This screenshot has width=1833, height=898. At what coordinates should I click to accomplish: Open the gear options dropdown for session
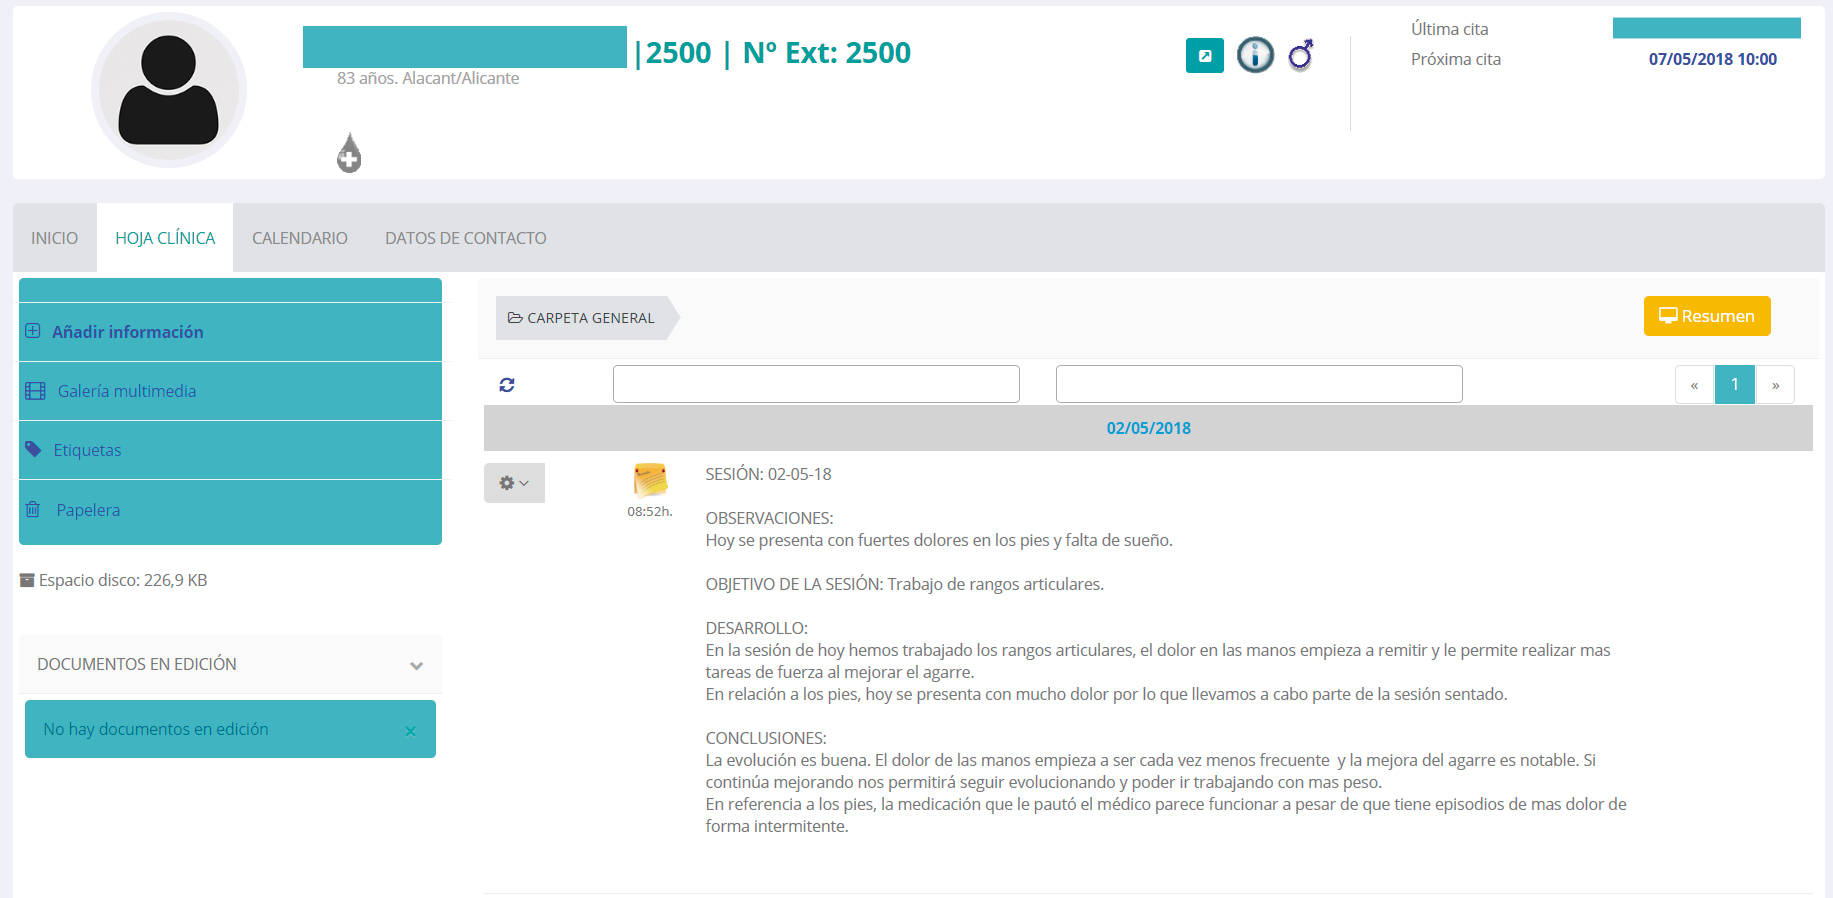point(514,483)
